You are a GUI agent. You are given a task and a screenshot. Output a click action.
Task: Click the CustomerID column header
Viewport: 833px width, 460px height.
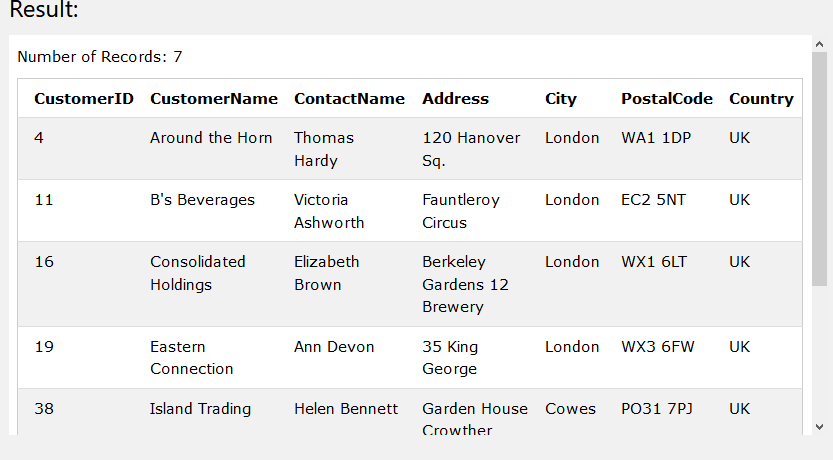[x=84, y=98]
